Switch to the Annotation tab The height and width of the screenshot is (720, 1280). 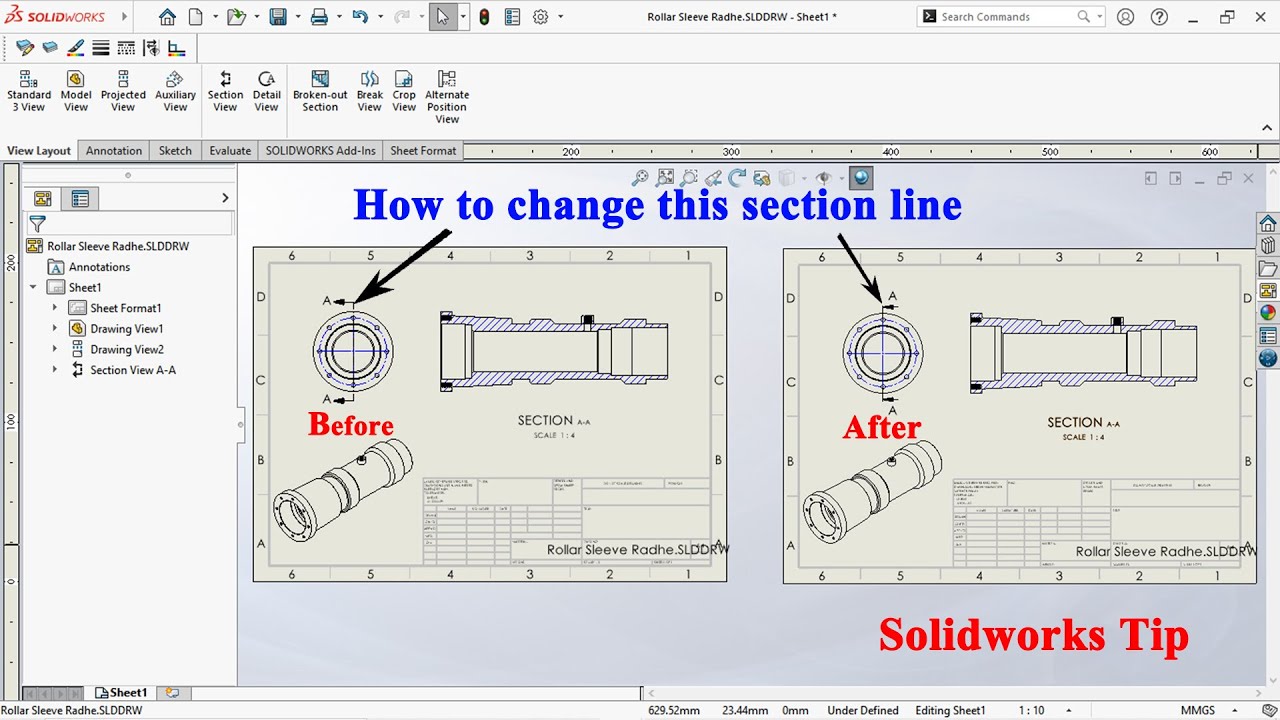pos(114,151)
